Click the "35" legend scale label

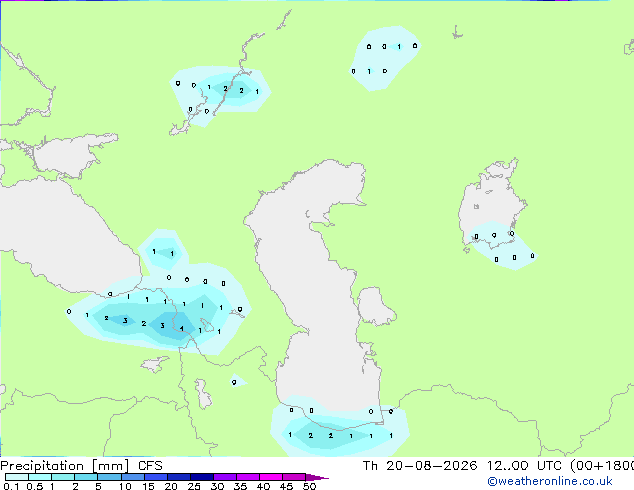(240, 486)
